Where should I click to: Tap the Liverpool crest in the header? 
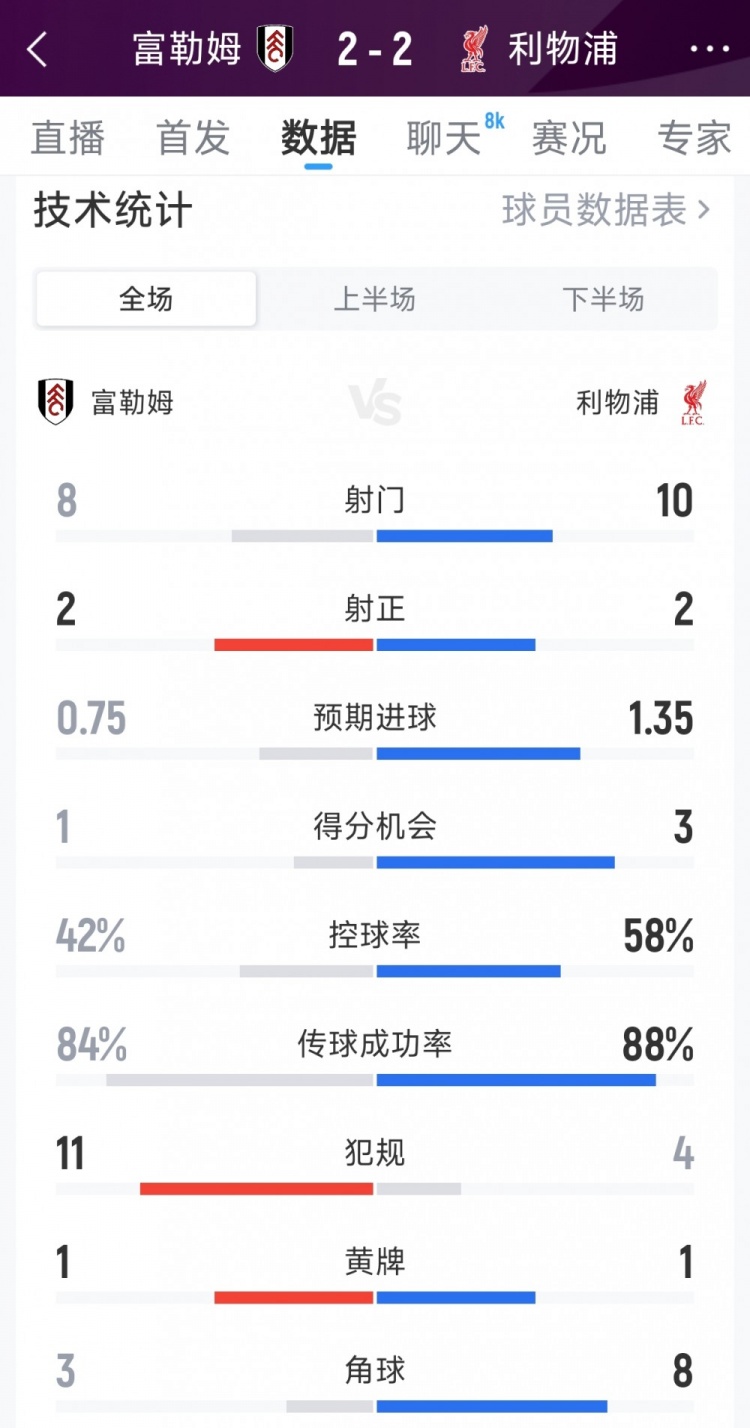point(474,48)
